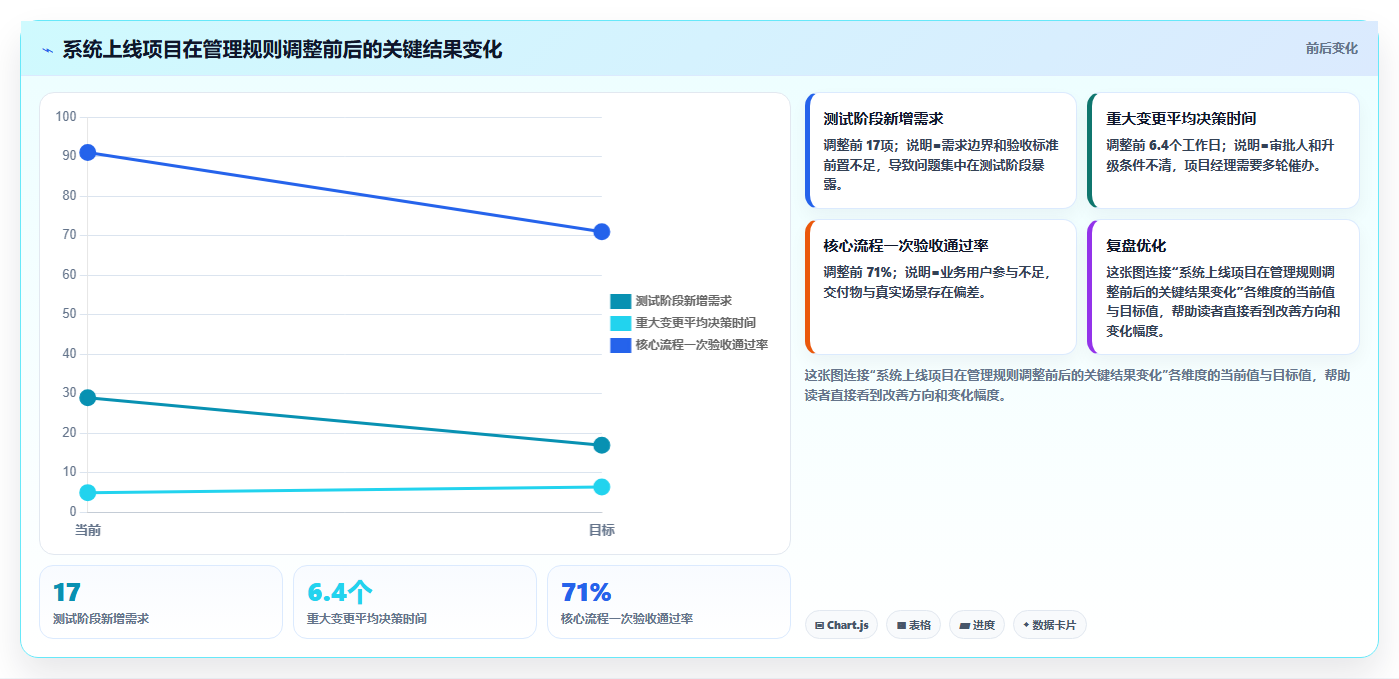
Task: Open the 重大变更平均决策时间 description card heading
Action: [1181, 118]
